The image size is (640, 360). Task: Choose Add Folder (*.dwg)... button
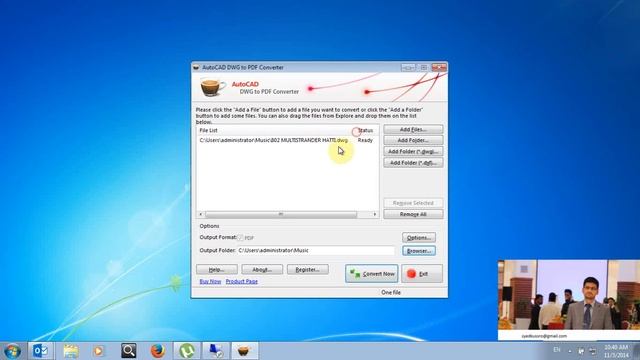click(x=413, y=151)
